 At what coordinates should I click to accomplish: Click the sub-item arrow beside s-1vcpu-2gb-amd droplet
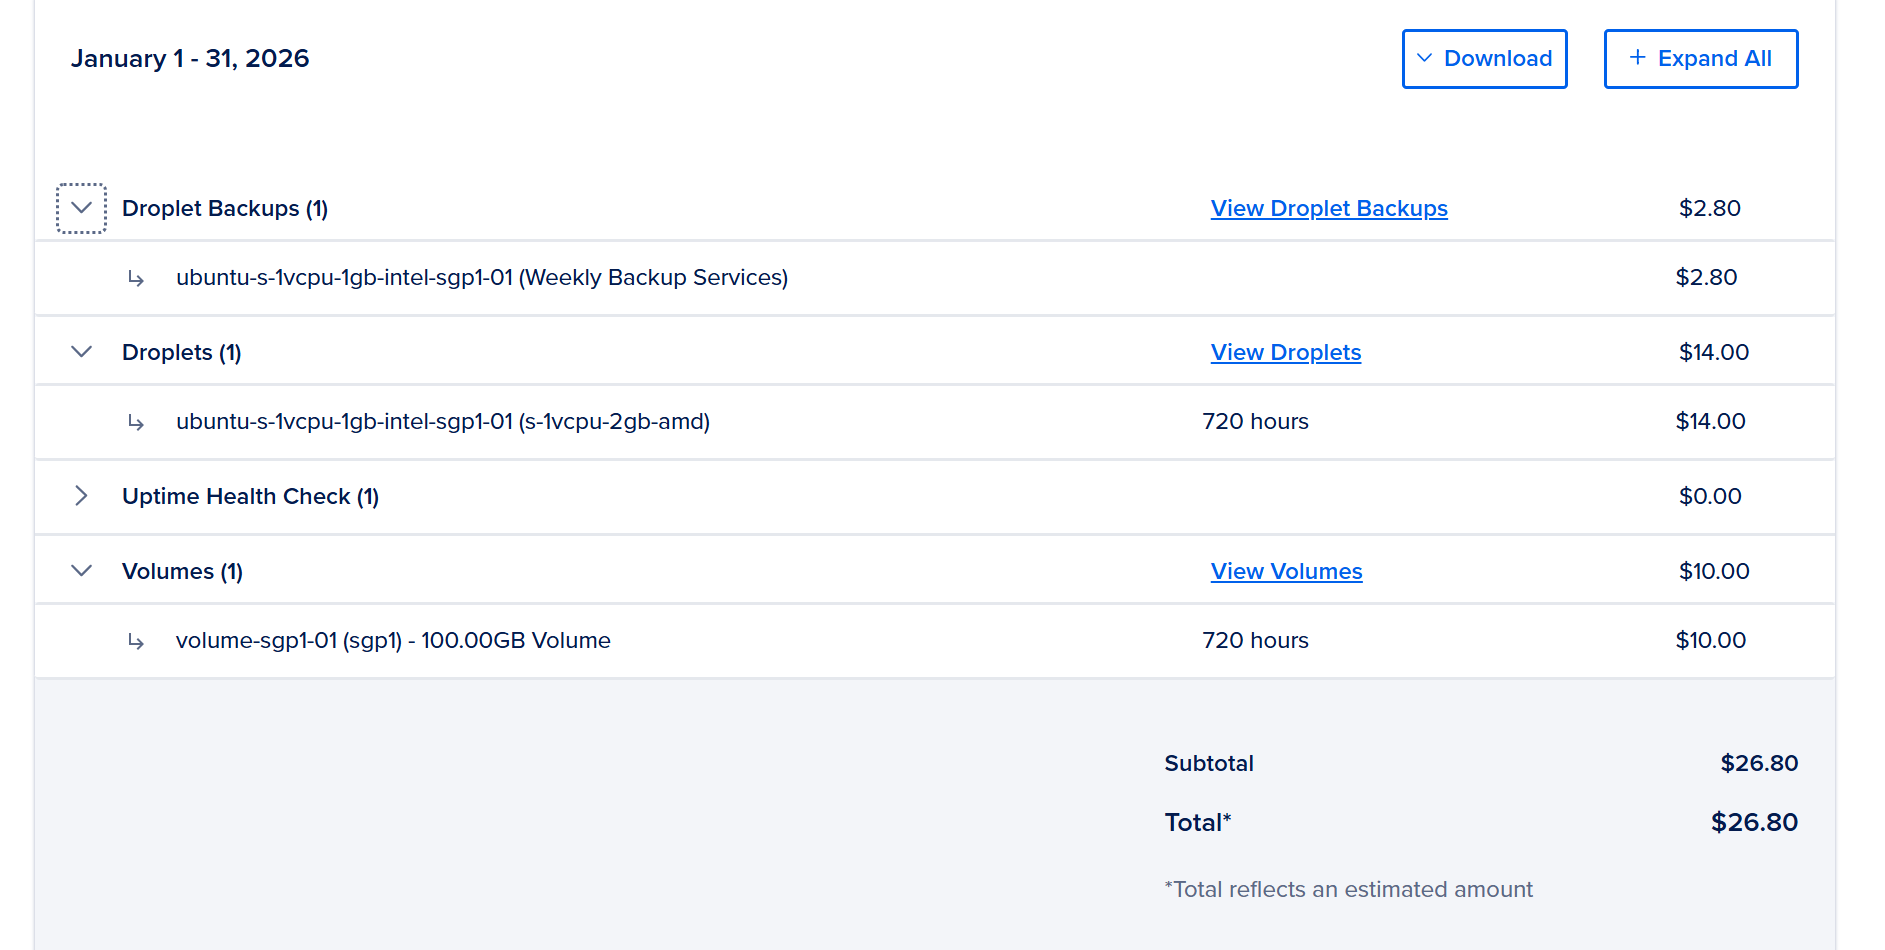136,422
